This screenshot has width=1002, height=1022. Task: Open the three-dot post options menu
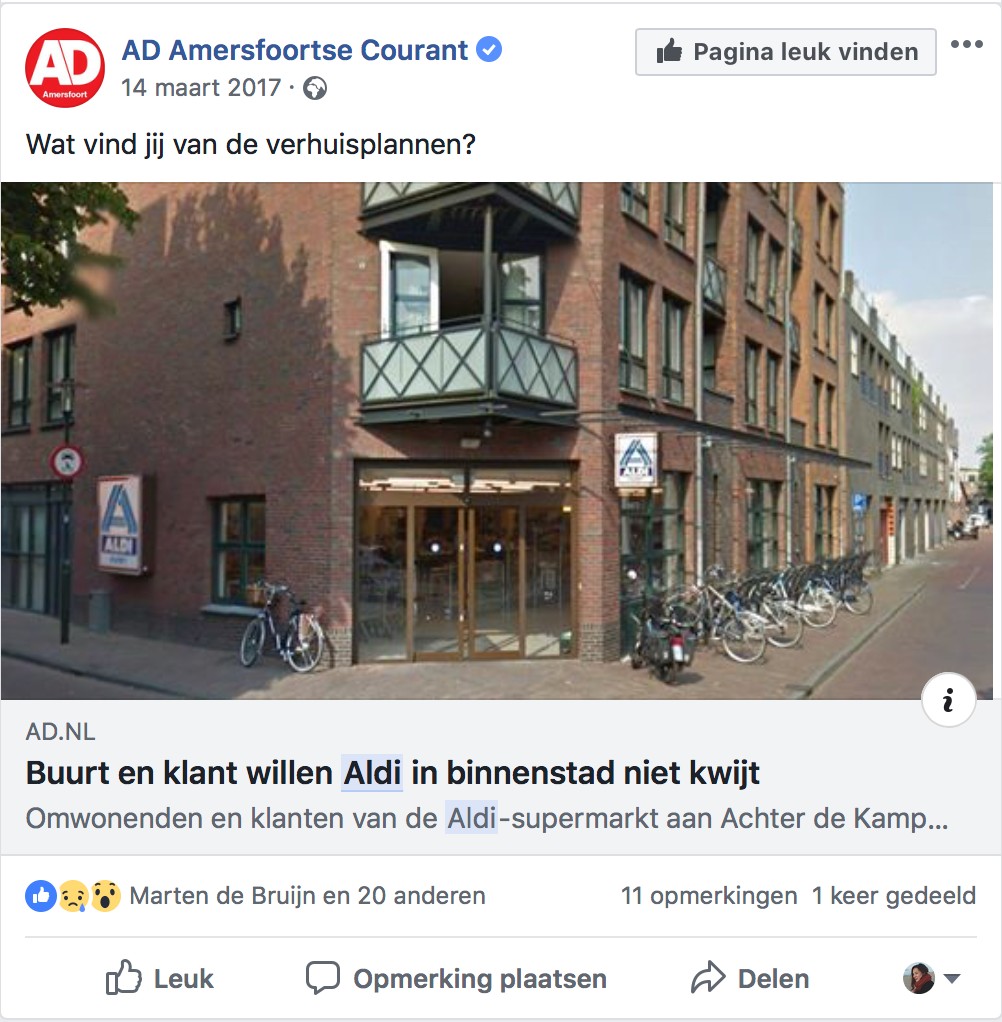click(x=966, y=44)
